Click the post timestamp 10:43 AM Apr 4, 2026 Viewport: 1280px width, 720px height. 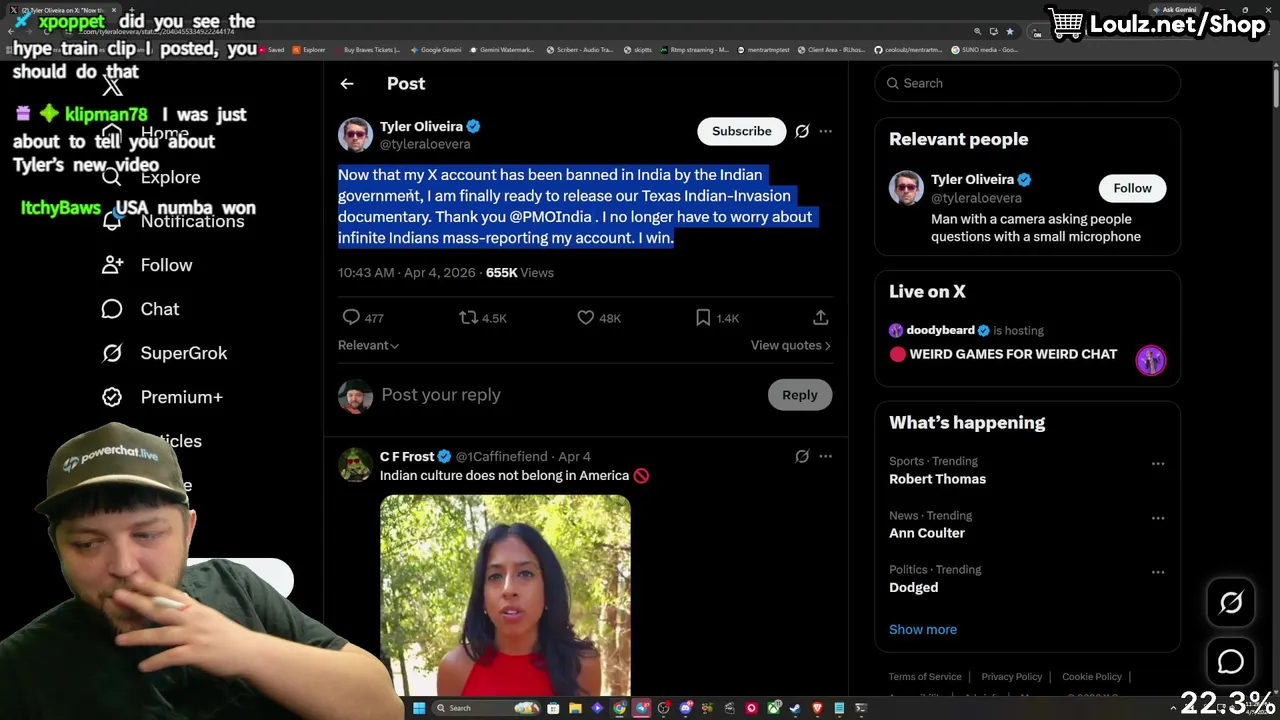coord(407,272)
